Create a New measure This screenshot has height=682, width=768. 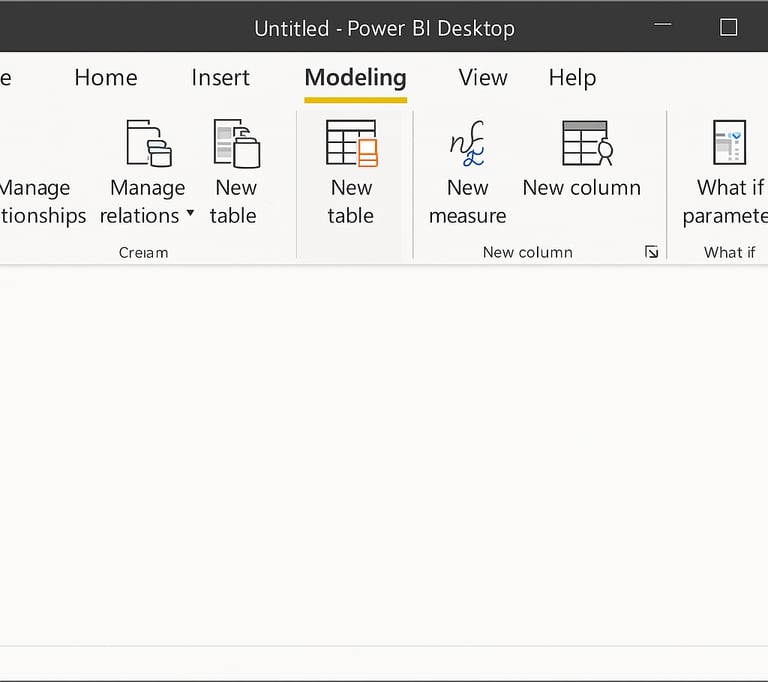click(x=467, y=171)
